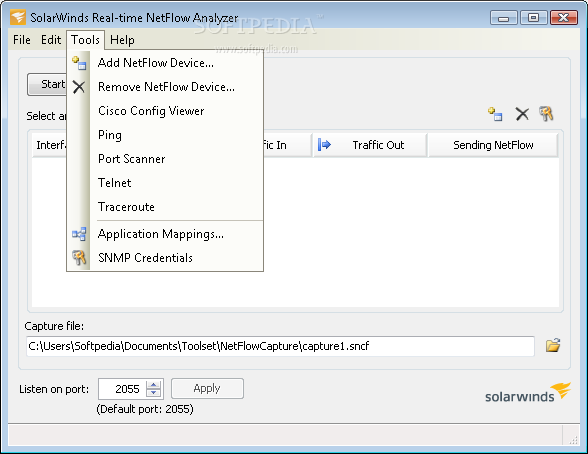Click the Interface column header
This screenshot has width=588, height=454.
click(50, 145)
